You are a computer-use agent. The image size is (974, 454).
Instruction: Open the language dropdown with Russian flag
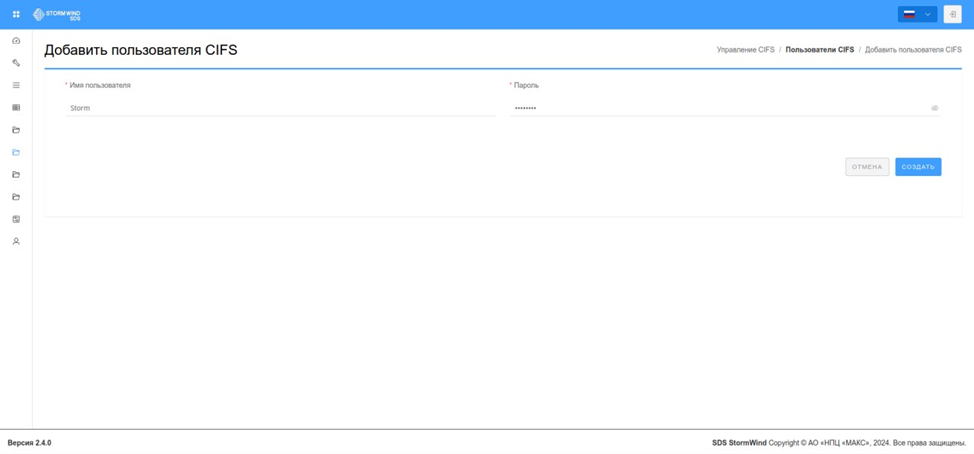917,14
